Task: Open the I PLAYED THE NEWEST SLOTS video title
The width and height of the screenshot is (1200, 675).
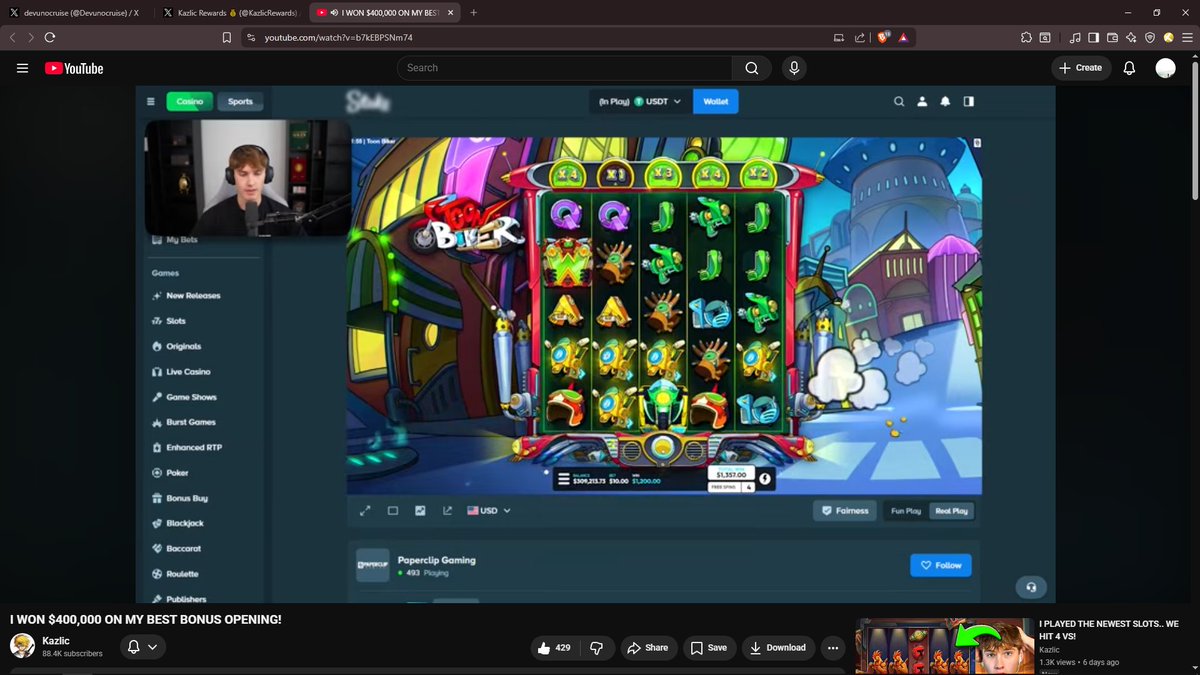Action: tap(1109, 630)
